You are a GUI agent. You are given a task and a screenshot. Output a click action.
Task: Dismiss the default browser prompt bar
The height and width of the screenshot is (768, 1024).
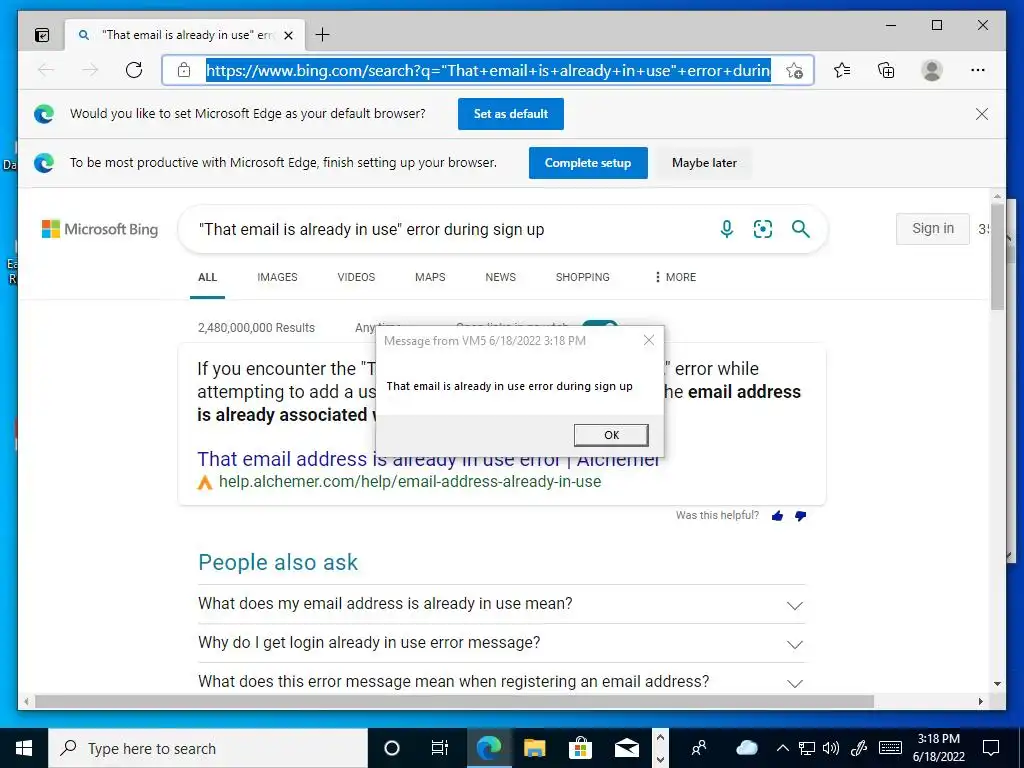coord(982,114)
